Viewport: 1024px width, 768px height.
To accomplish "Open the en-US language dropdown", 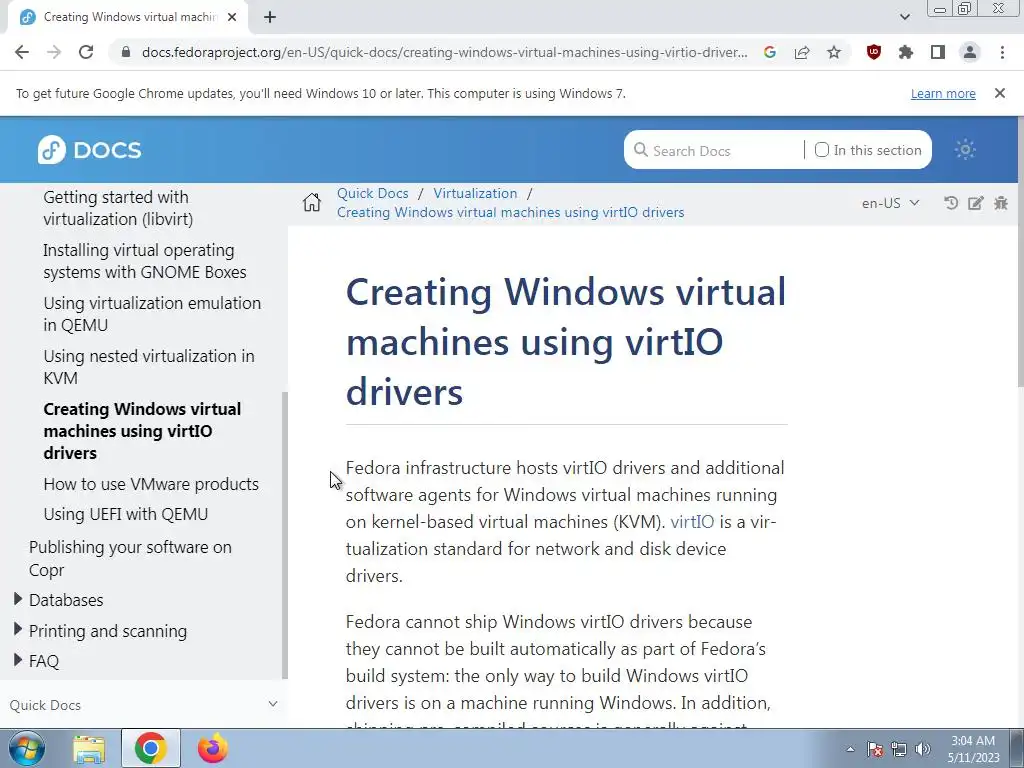I will [x=890, y=203].
